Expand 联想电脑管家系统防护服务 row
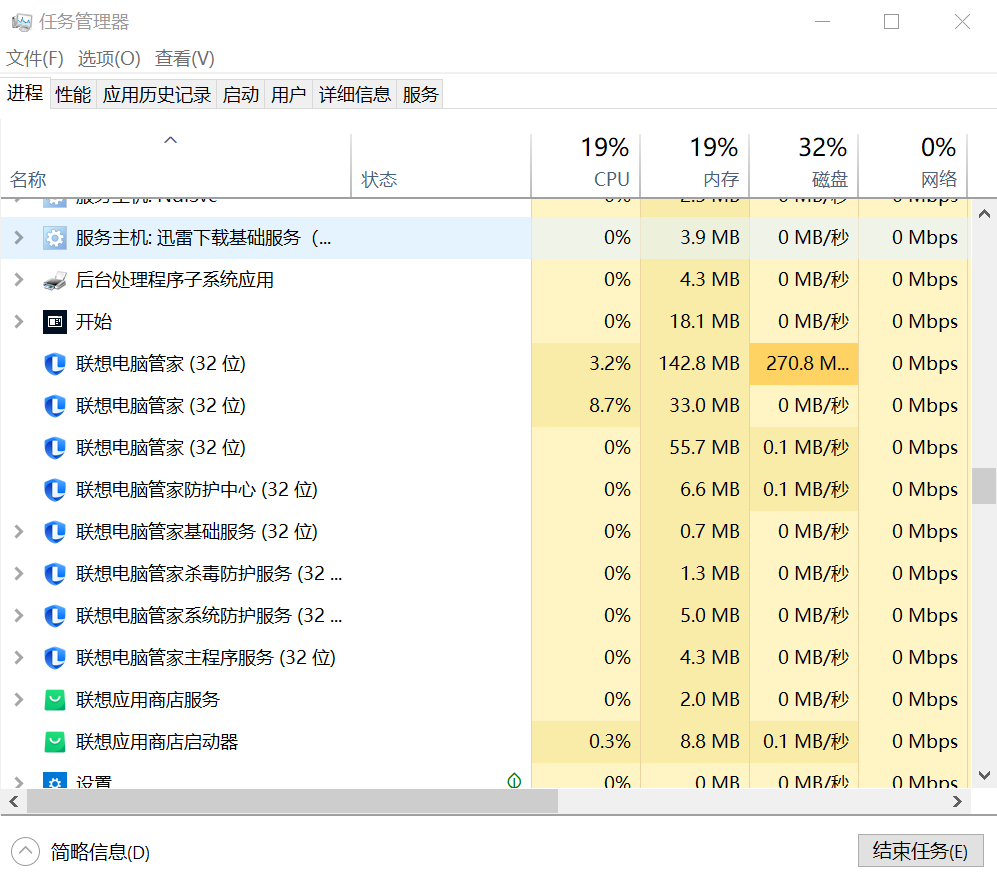This screenshot has width=997, height=886. [x=19, y=616]
